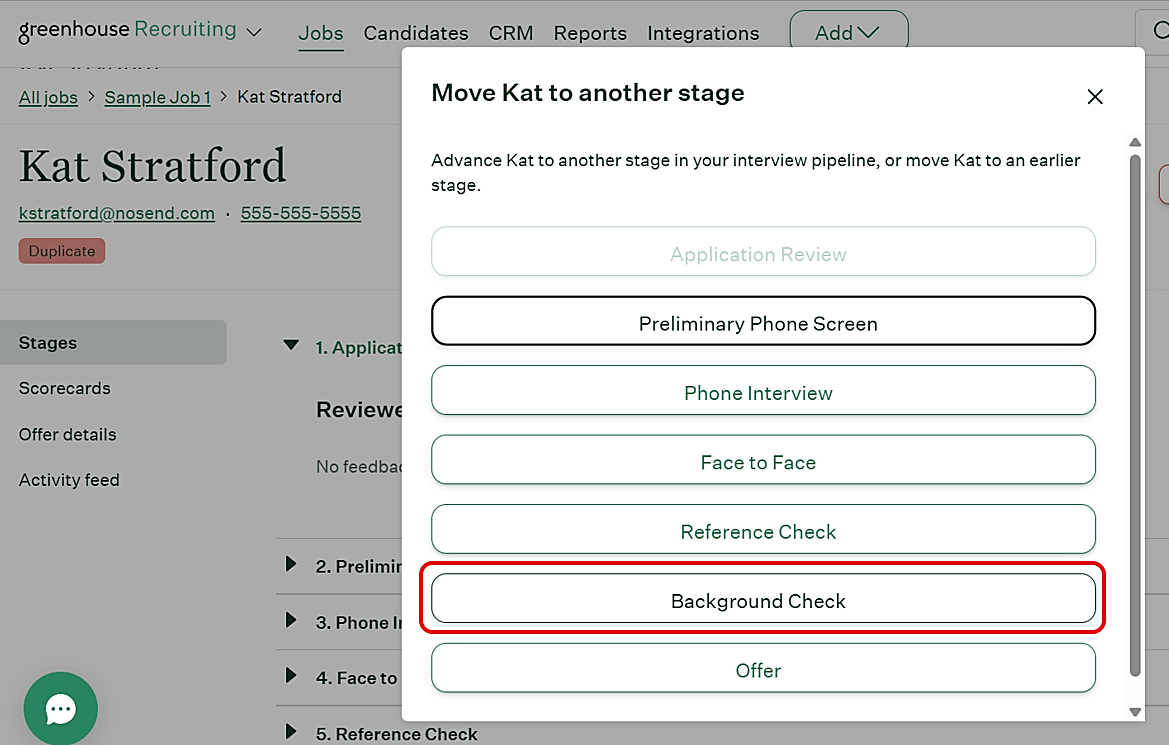Open the Candidates nav tab
The height and width of the screenshot is (745, 1169).
click(x=416, y=34)
